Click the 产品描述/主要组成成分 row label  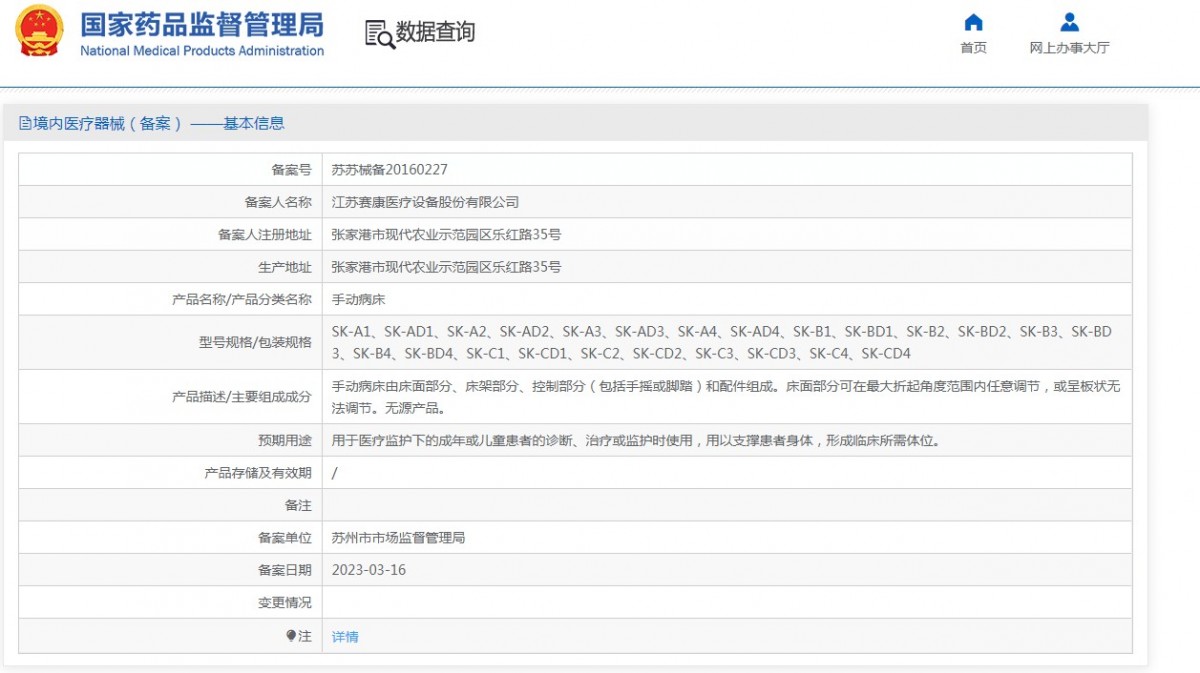pos(242,397)
